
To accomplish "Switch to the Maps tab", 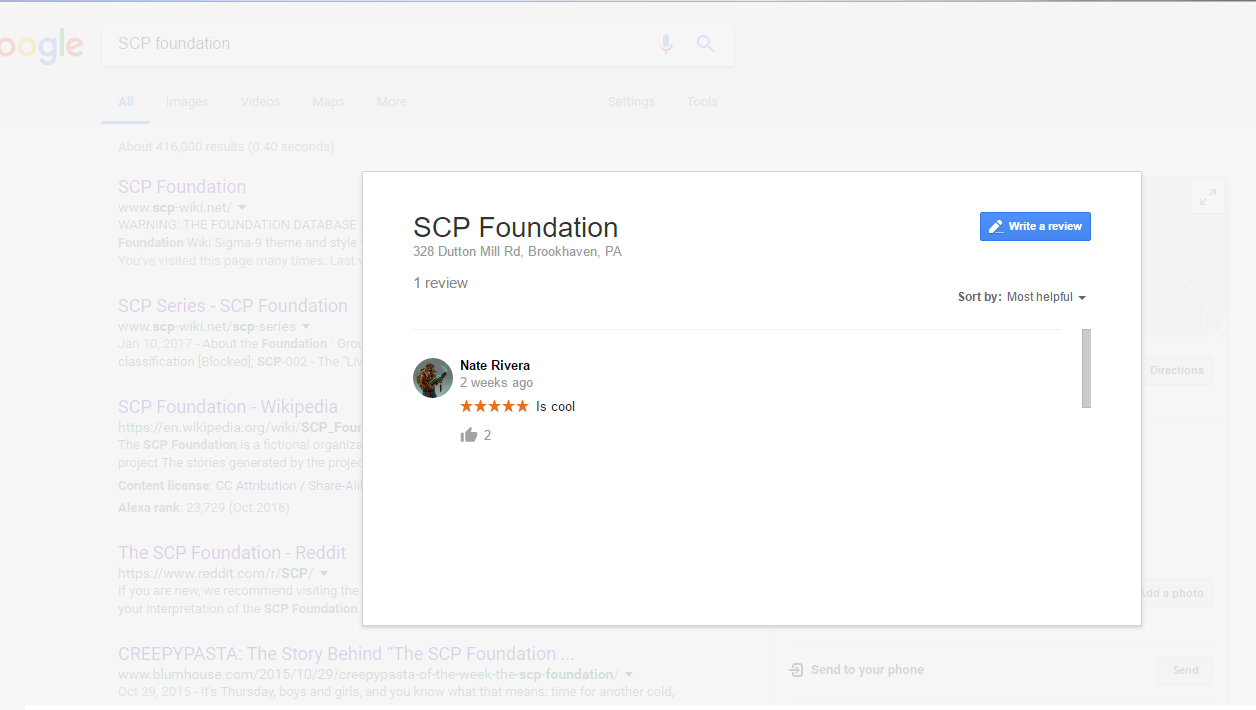I will (x=328, y=102).
